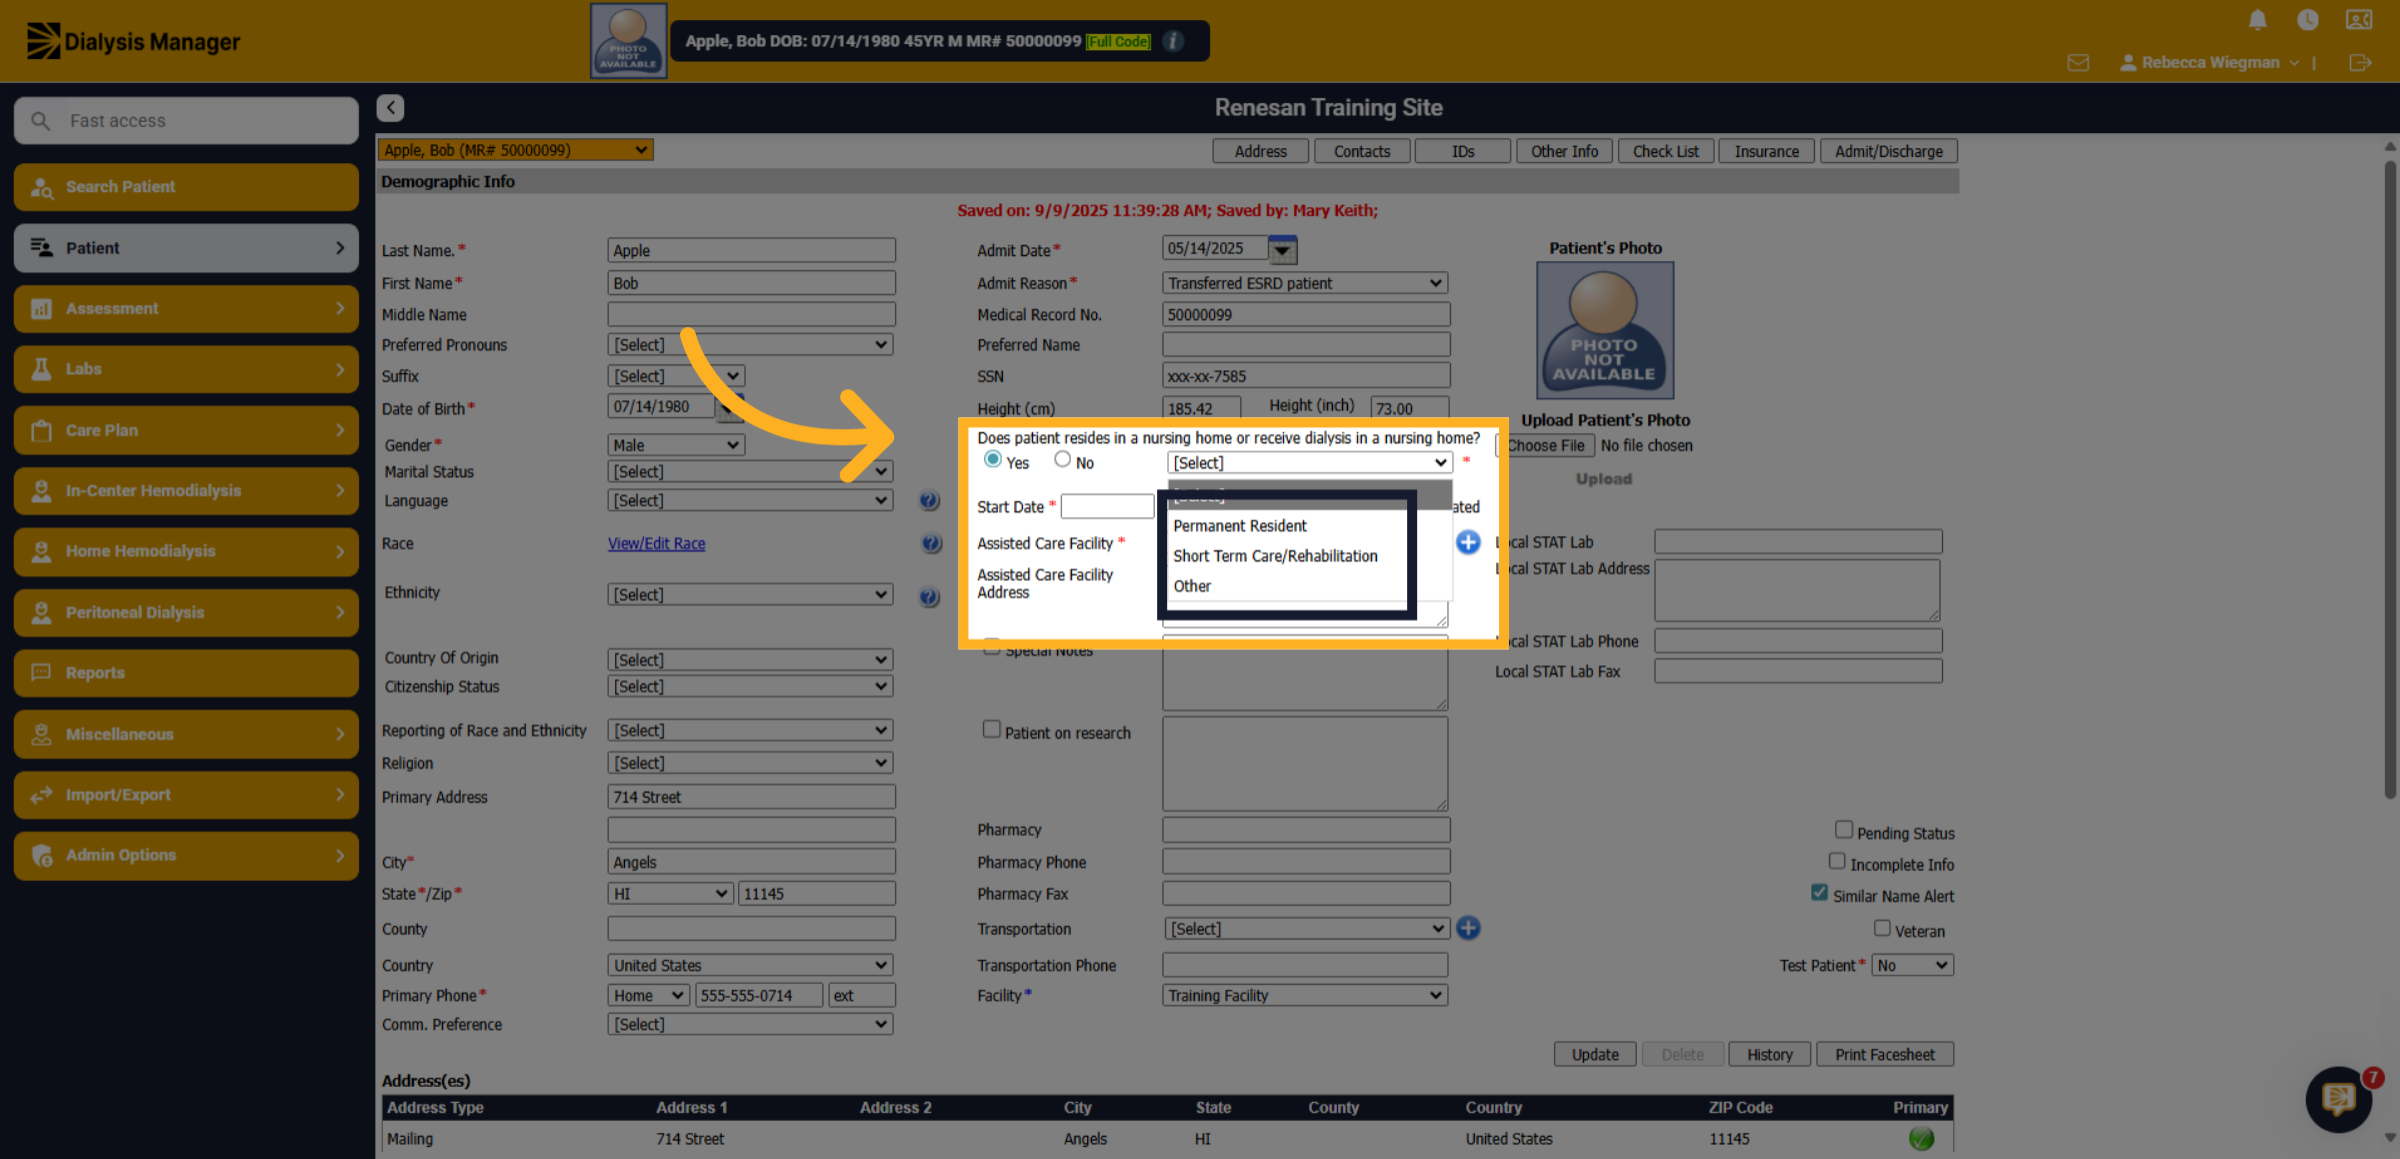This screenshot has height=1159, width=2400.
Task: Open the Admit Date calendar picker
Action: (x=1282, y=249)
